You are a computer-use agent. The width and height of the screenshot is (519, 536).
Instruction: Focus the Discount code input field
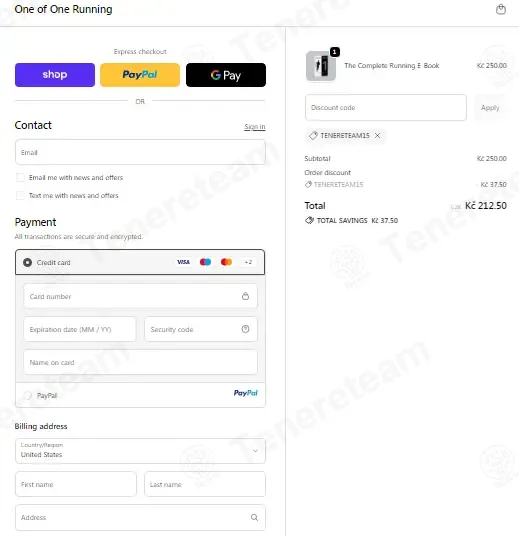pos(386,108)
